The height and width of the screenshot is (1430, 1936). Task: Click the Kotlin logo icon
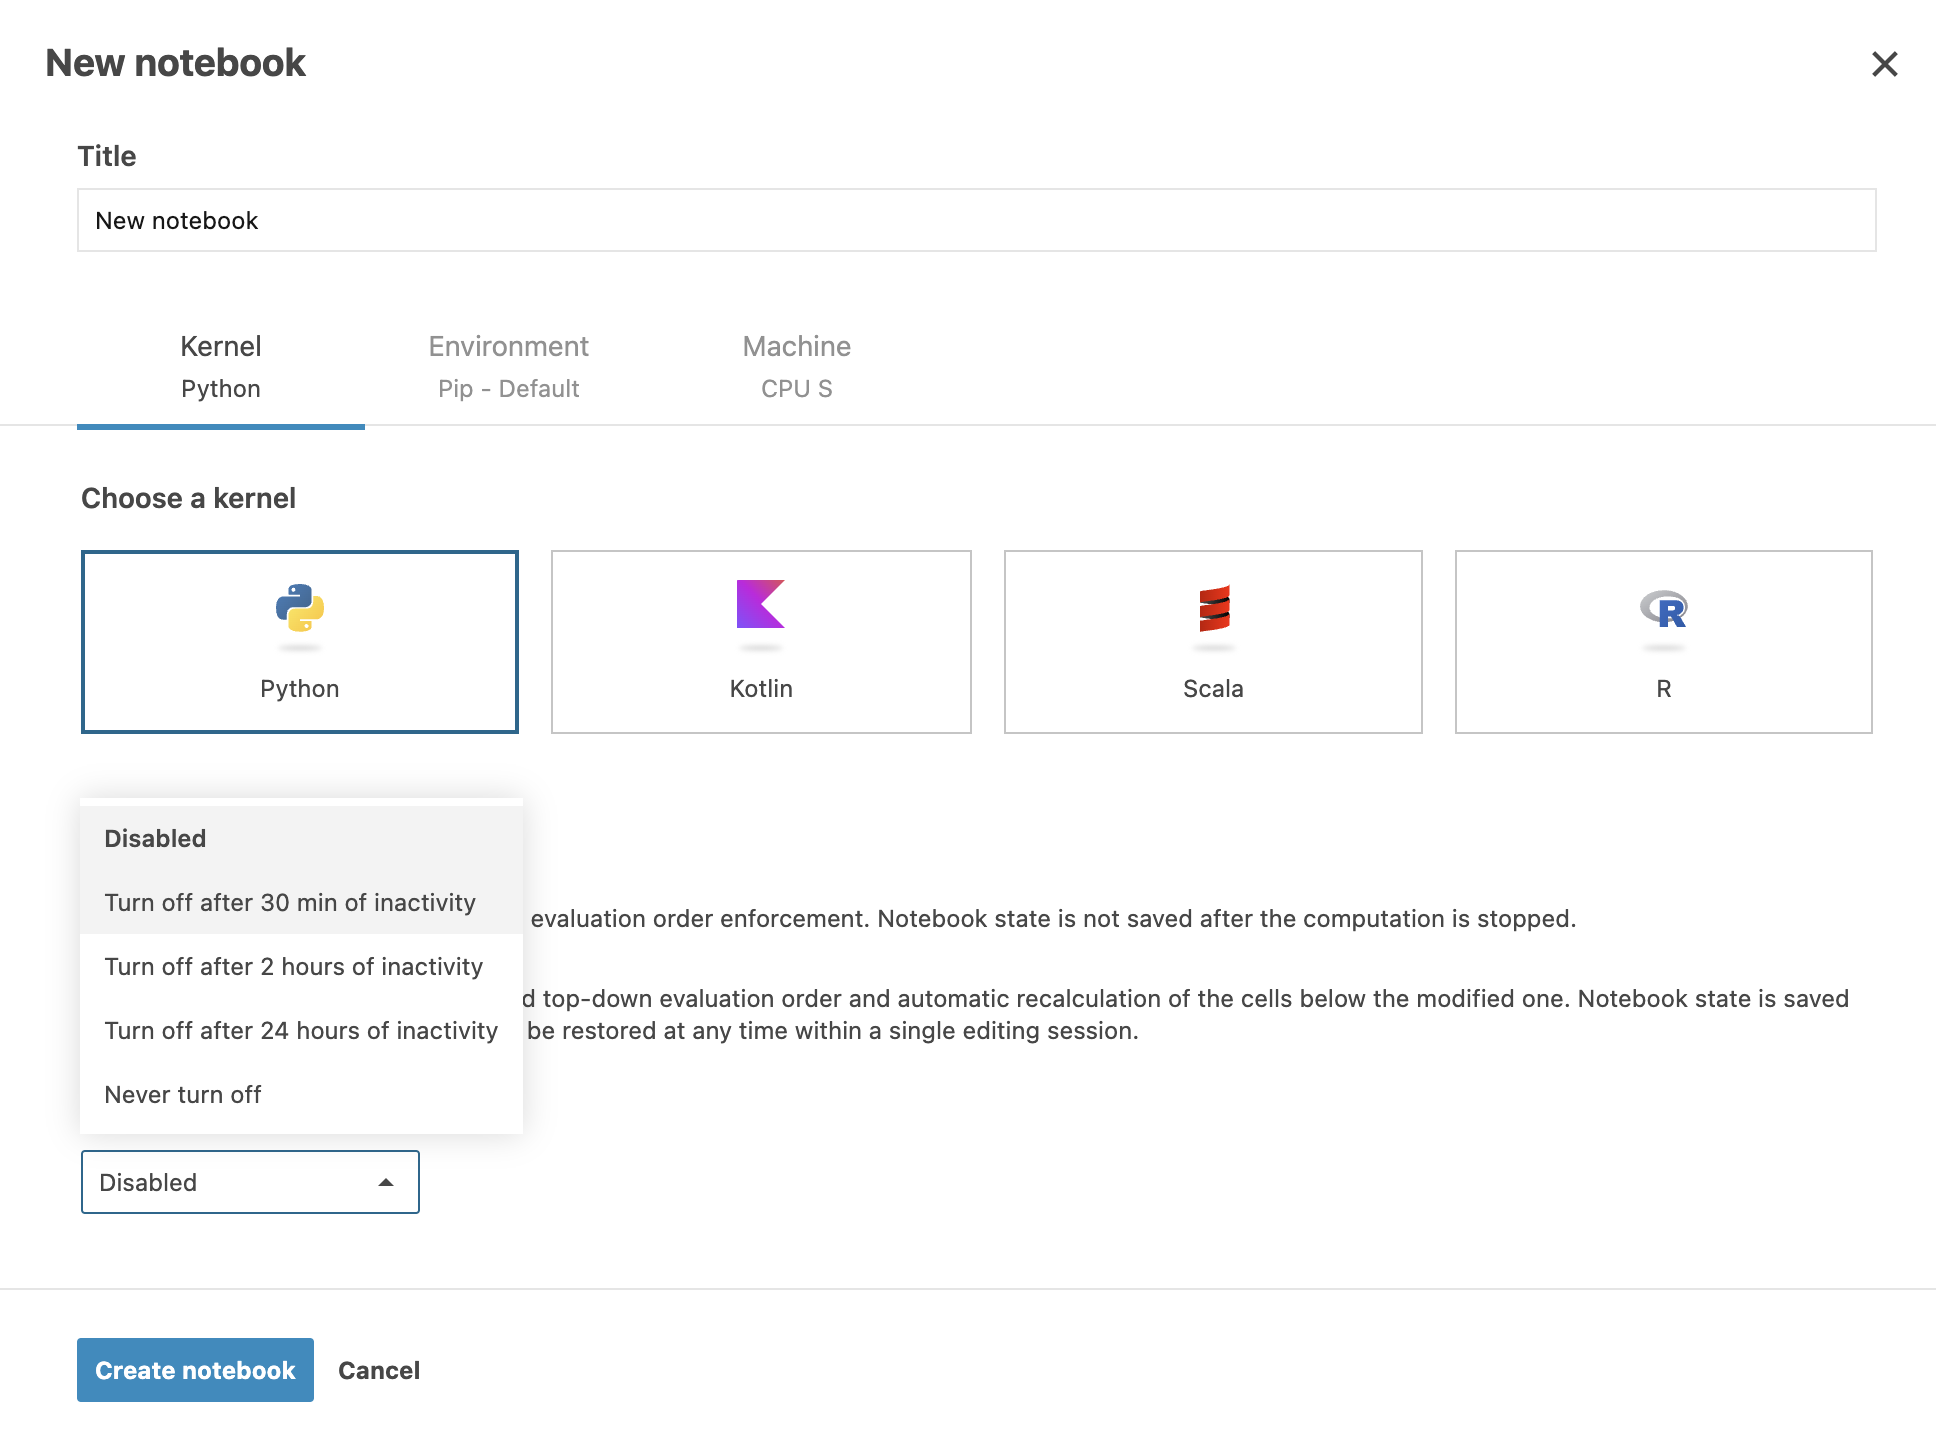[760, 604]
